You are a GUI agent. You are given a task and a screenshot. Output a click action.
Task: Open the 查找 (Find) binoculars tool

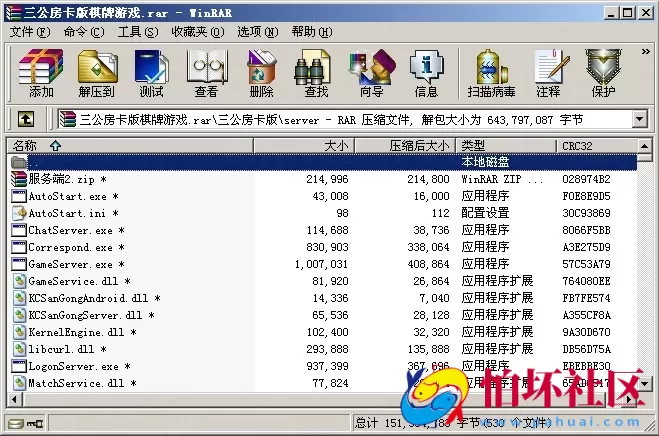click(316, 74)
